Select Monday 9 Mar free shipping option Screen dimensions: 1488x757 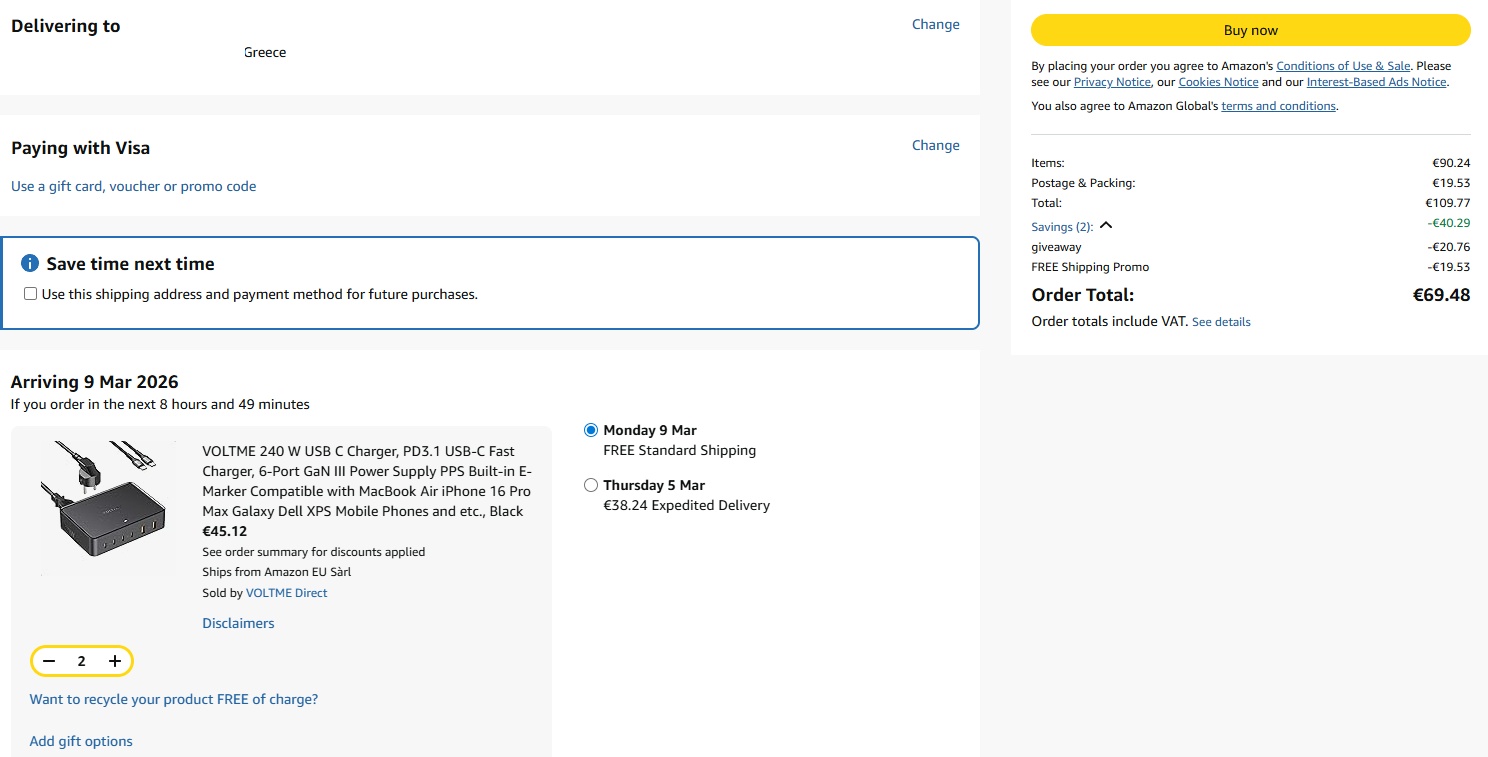591,430
